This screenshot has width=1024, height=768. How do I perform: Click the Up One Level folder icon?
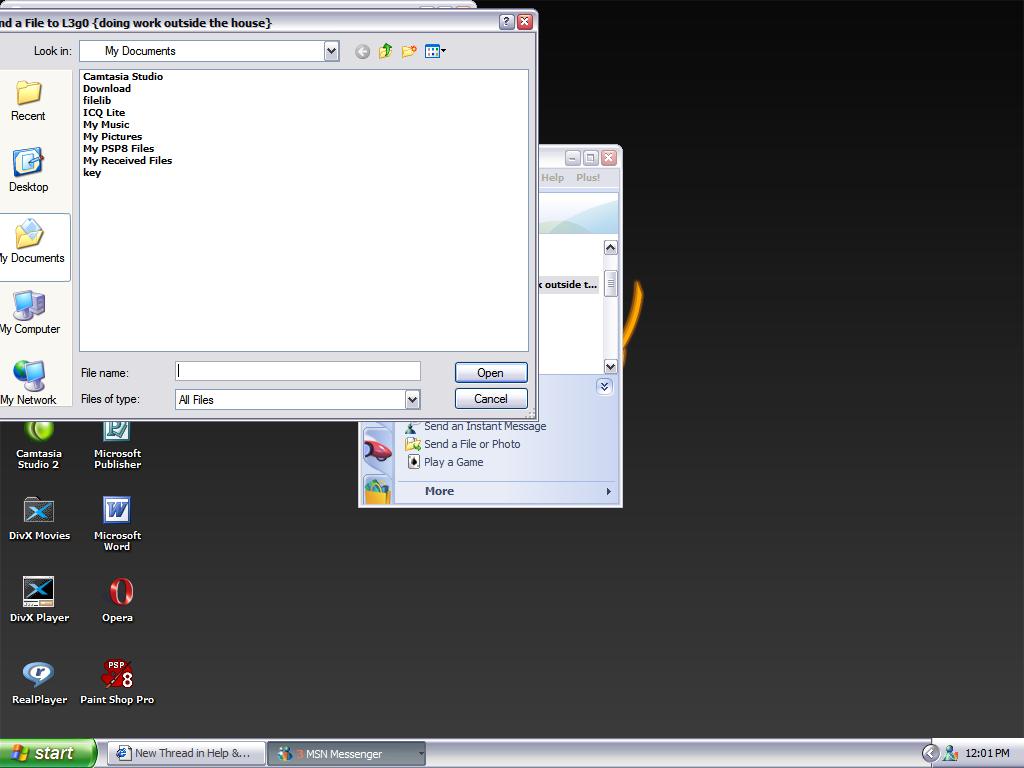(385, 51)
